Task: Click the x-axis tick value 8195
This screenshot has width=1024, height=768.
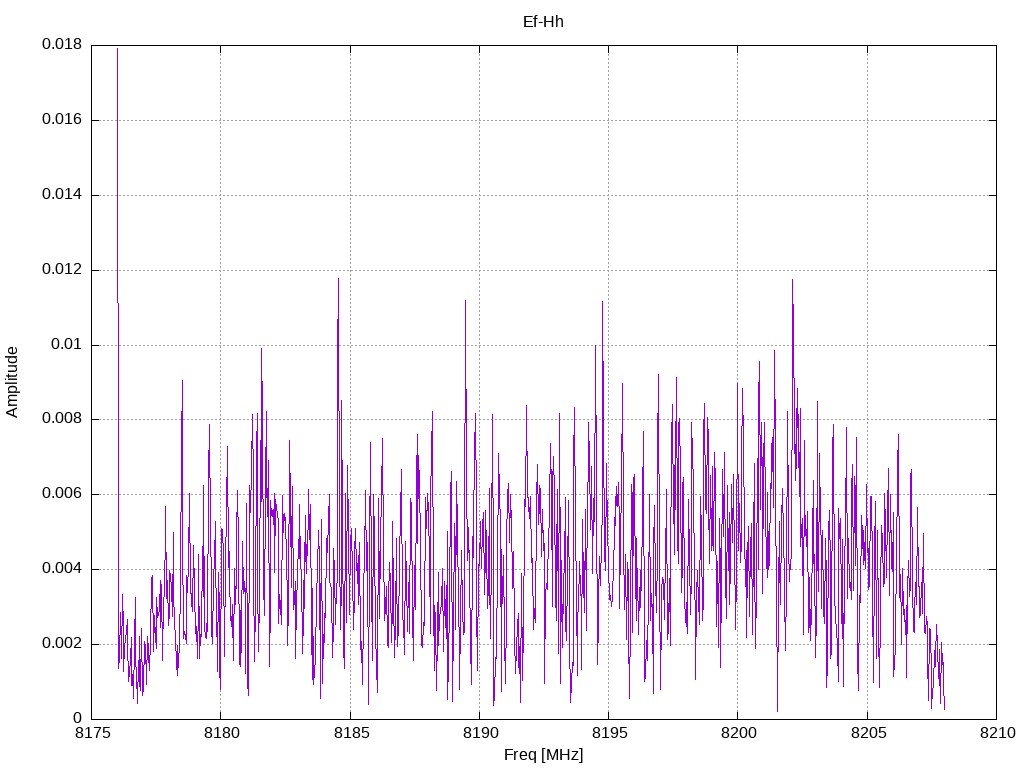Action: coord(610,733)
